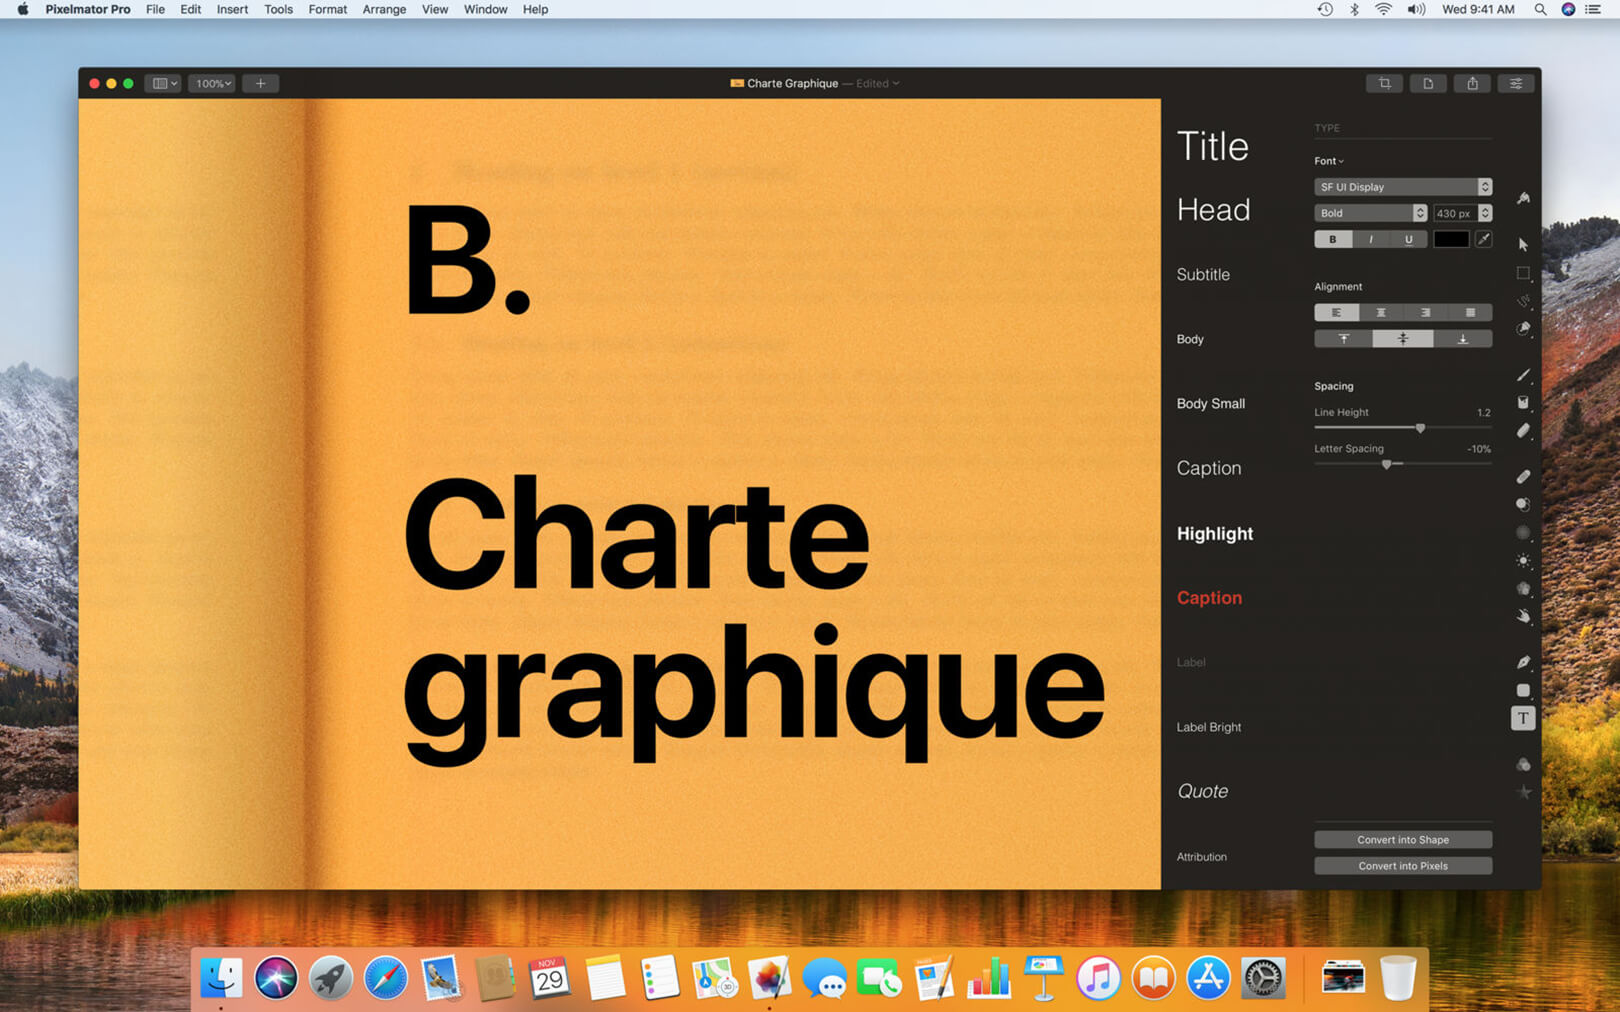Image resolution: width=1620 pixels, height=1012 pixels.
Task: Select the Pen tool in toolbar
Action: tap(1523, 662)
